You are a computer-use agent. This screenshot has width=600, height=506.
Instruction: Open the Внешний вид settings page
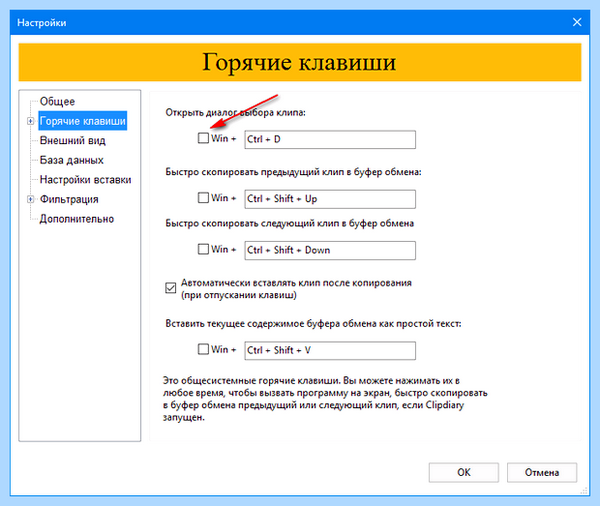(x=73, y=140)
